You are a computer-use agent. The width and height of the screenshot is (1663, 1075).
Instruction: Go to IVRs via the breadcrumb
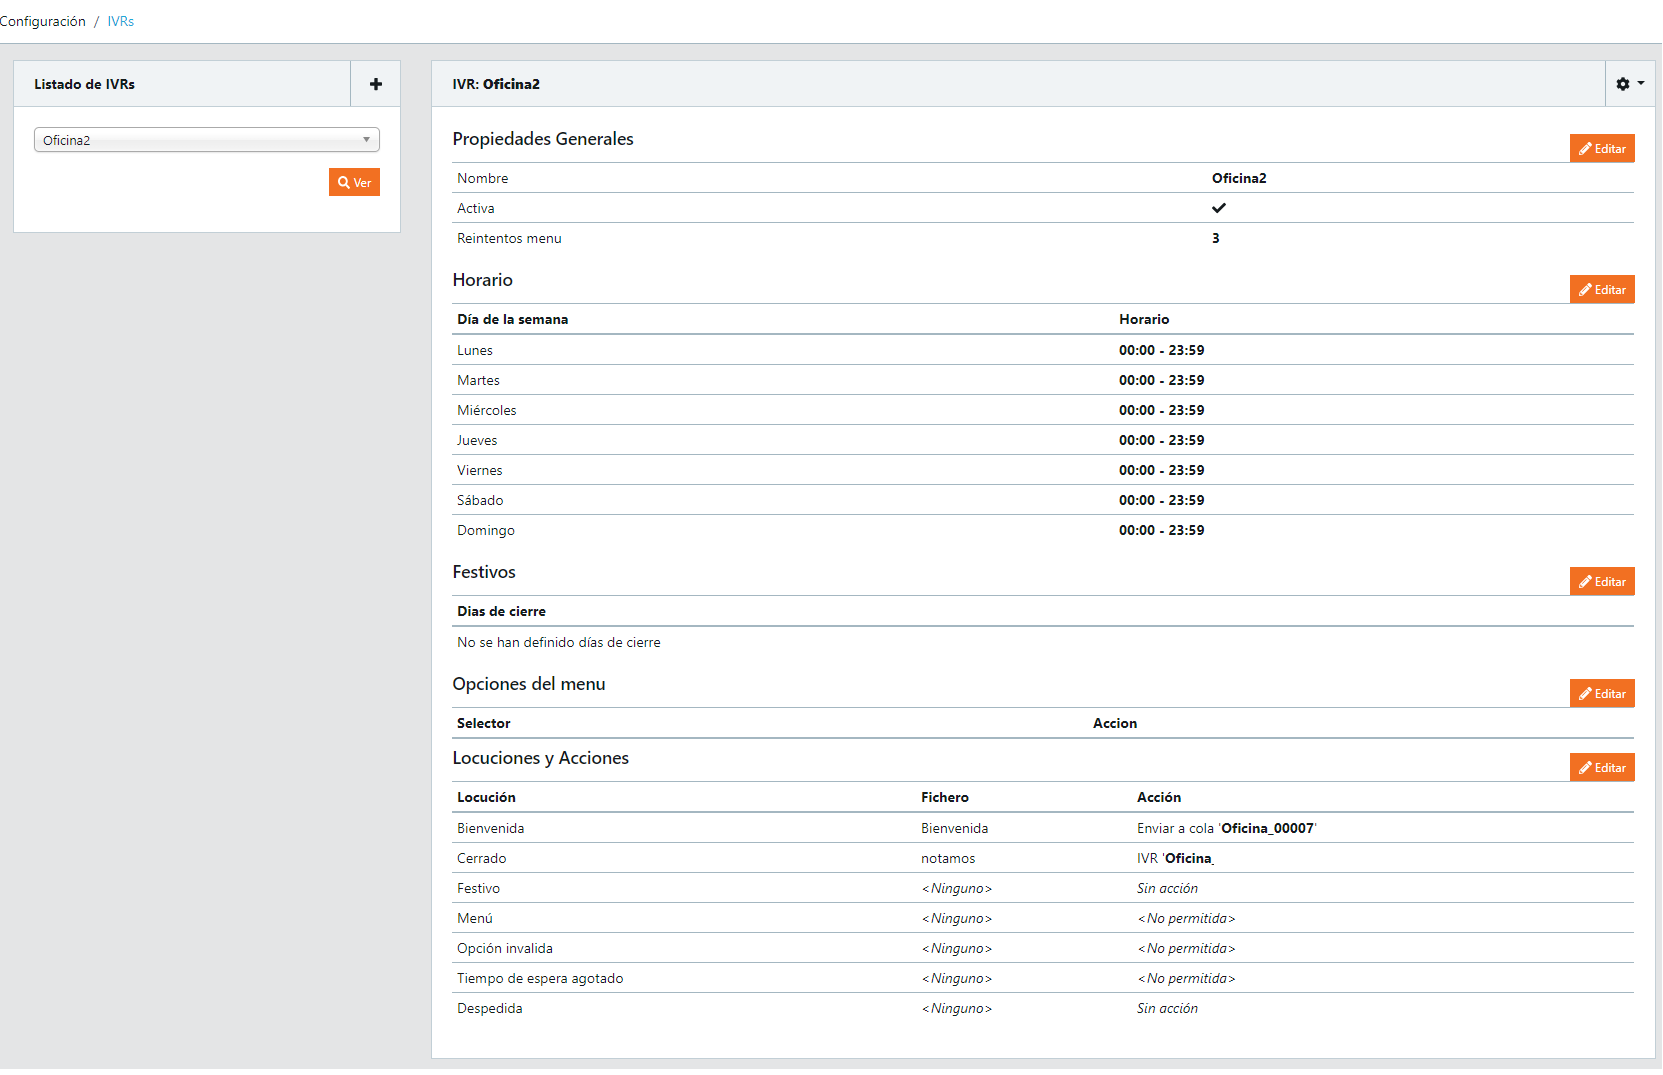click(120, 20)
